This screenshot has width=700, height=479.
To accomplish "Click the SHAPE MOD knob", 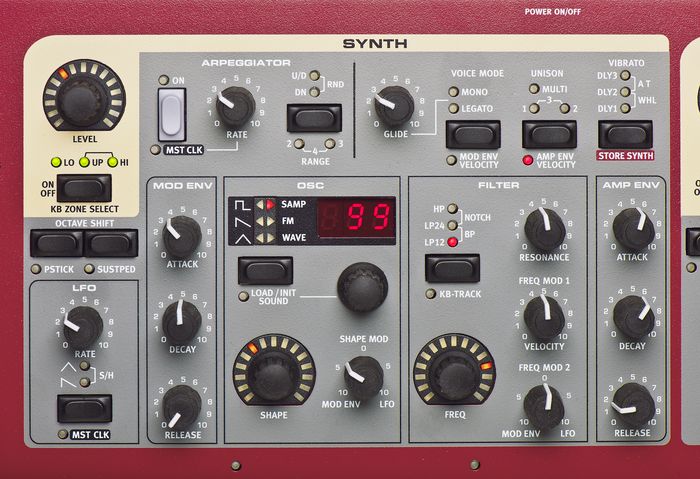I will (x=363, y=376).
